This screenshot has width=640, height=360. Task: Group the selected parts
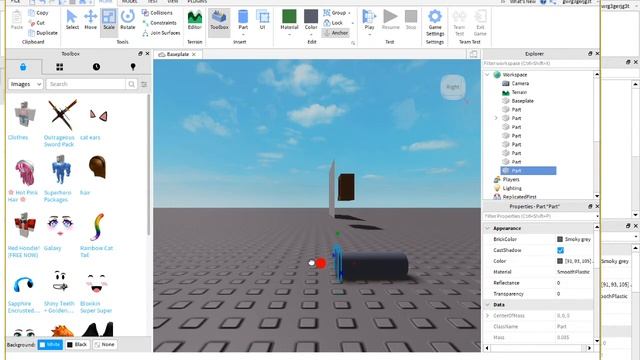pyautogui.click(x=335, y=13)
